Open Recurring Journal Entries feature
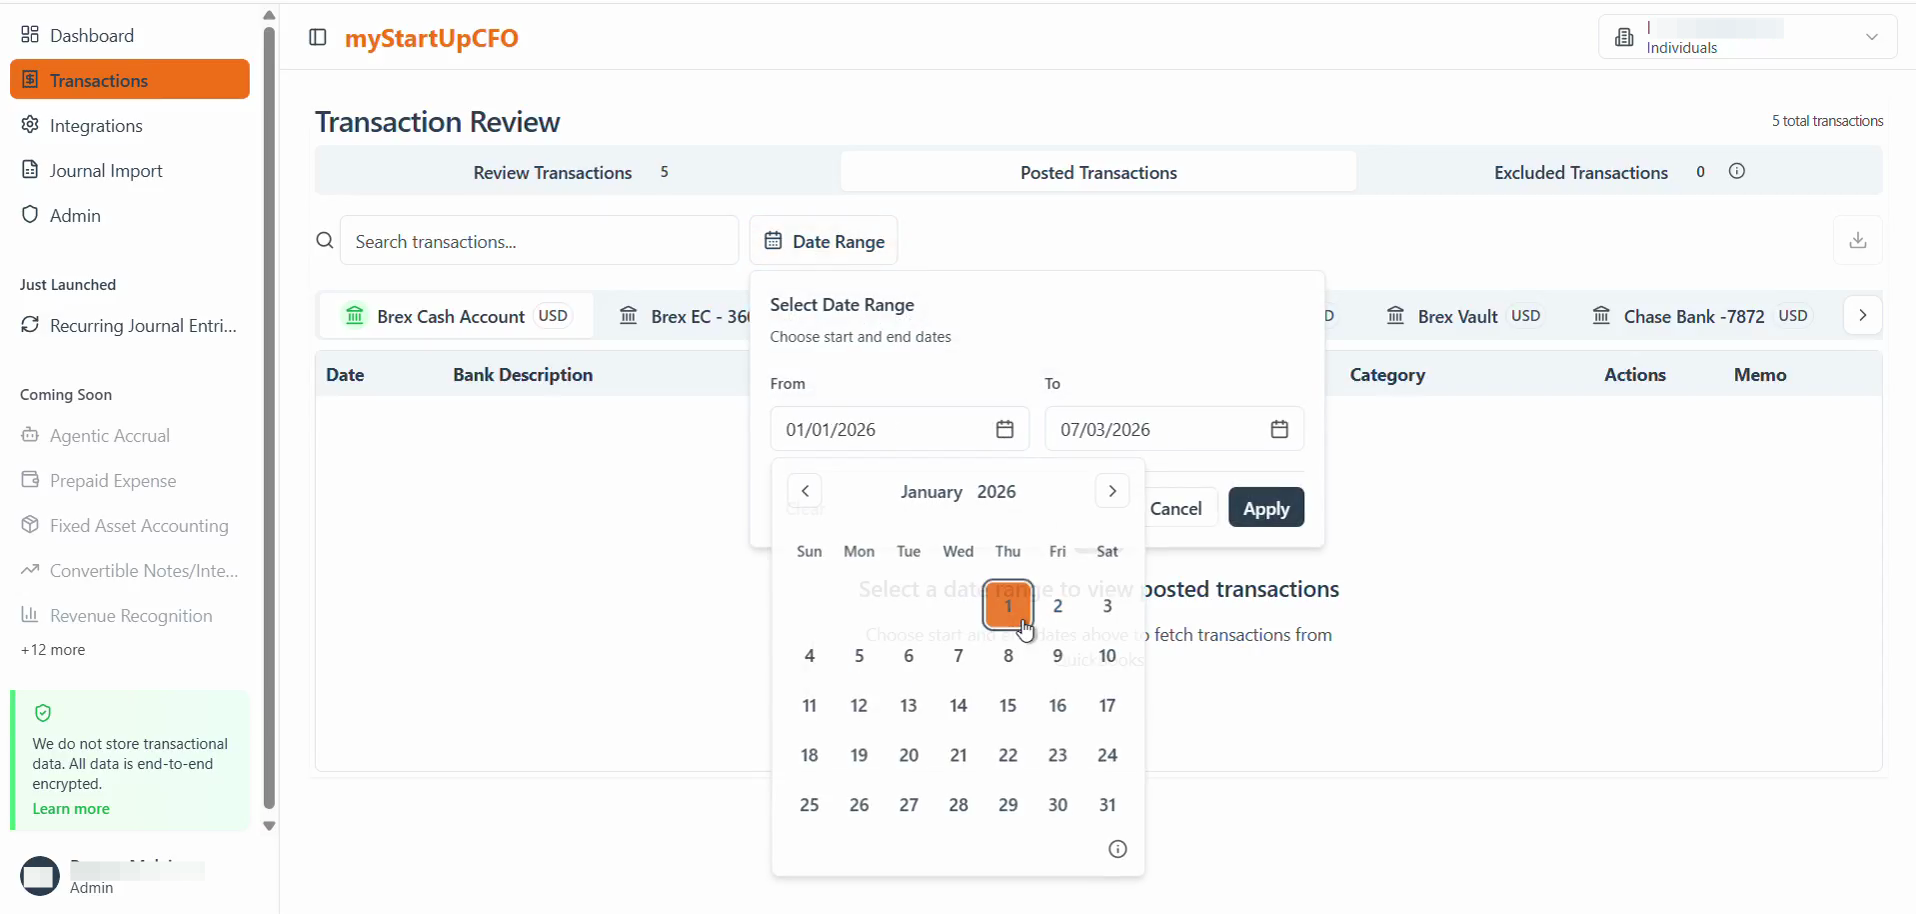Image resolution: width=1916 pixels, height=914 pixels. (x=129, y=325)
